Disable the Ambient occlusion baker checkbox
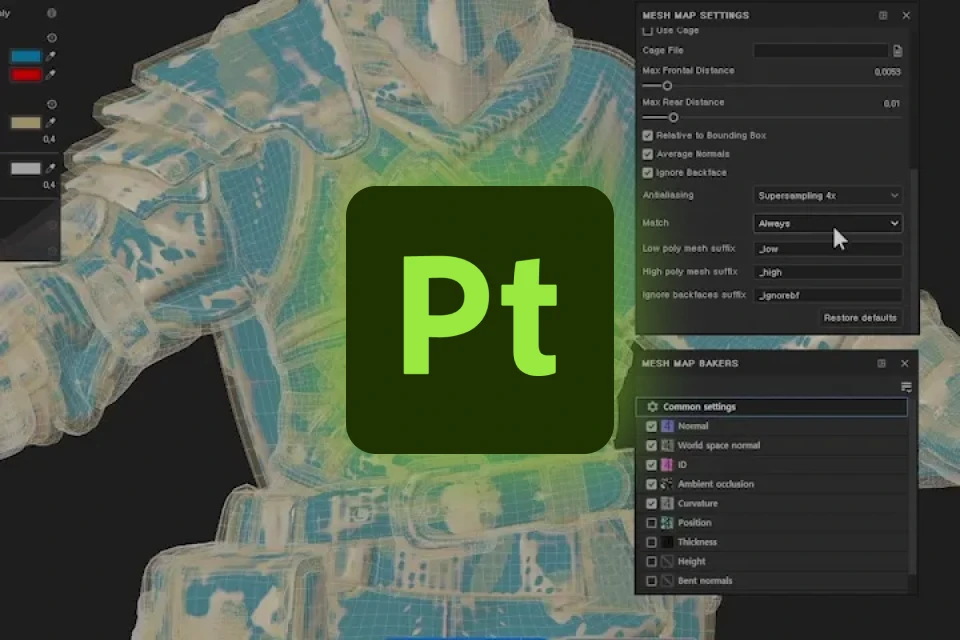 click(x=651, y=484)
